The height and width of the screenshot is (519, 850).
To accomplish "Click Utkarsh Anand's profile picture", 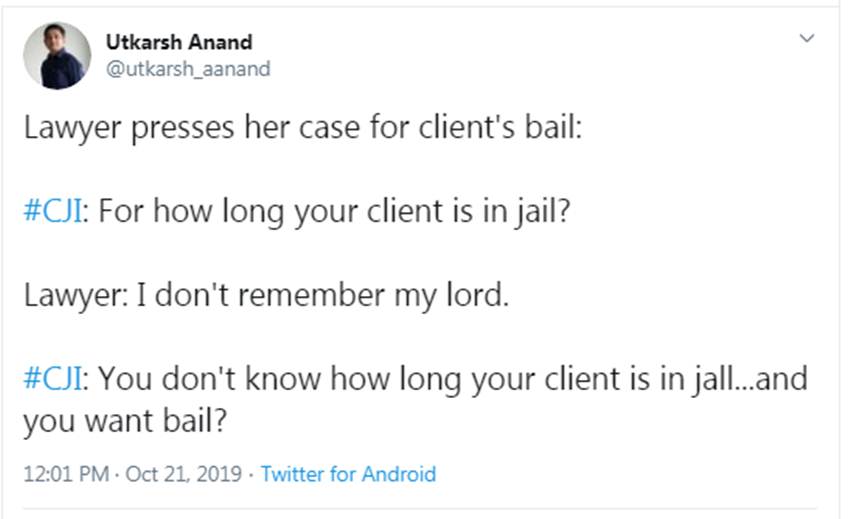I will [x=57, y=56].
